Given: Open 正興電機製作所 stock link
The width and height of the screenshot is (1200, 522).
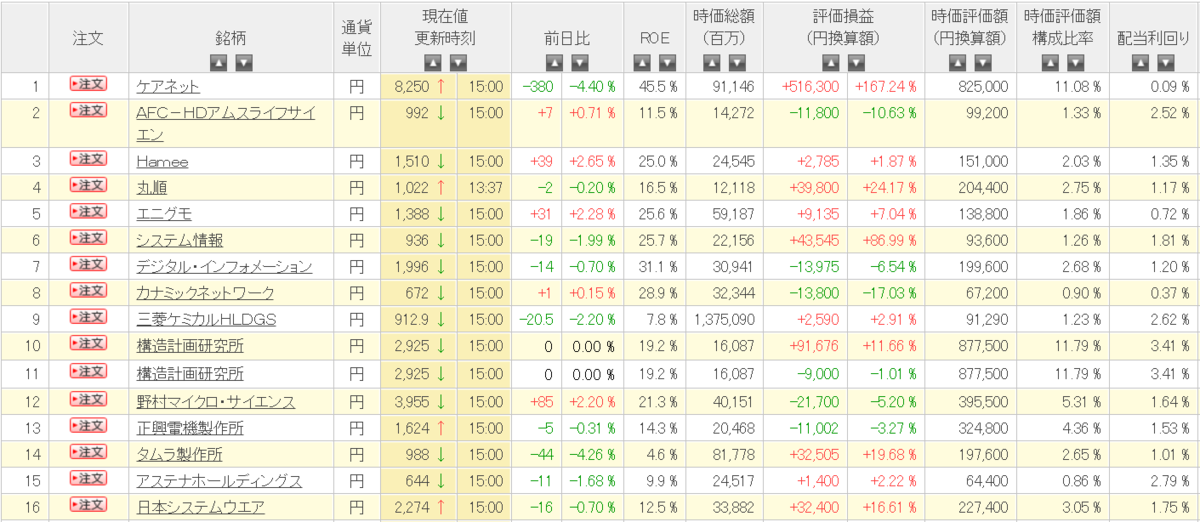Looking at the screenshot, I should tap(190, 428).
